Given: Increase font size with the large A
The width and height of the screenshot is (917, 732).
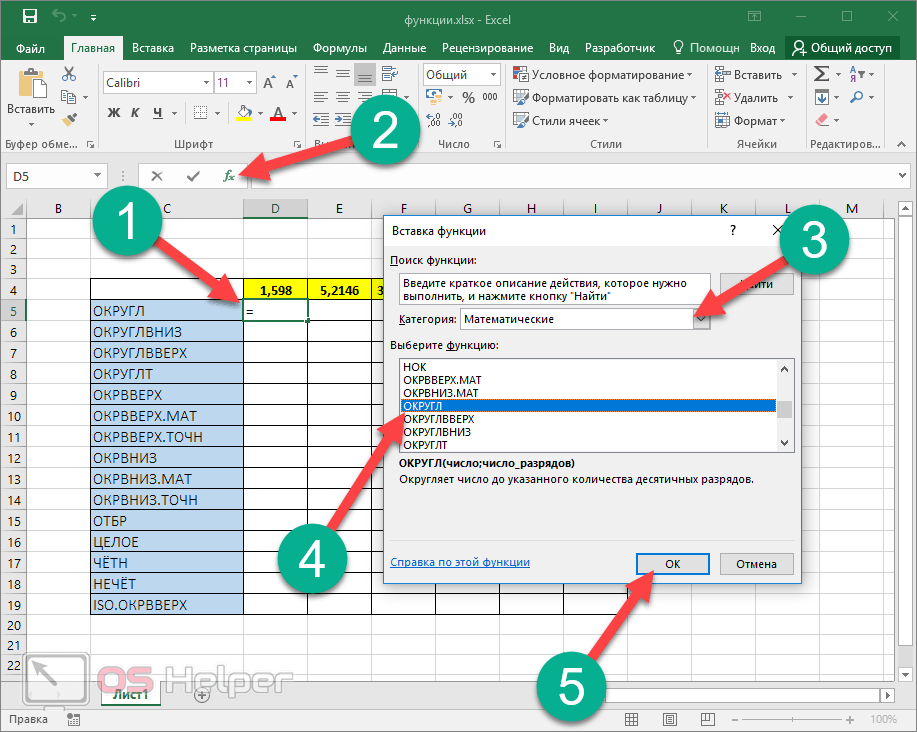Looking at the screenshot, I should click(x=269, y=82).
